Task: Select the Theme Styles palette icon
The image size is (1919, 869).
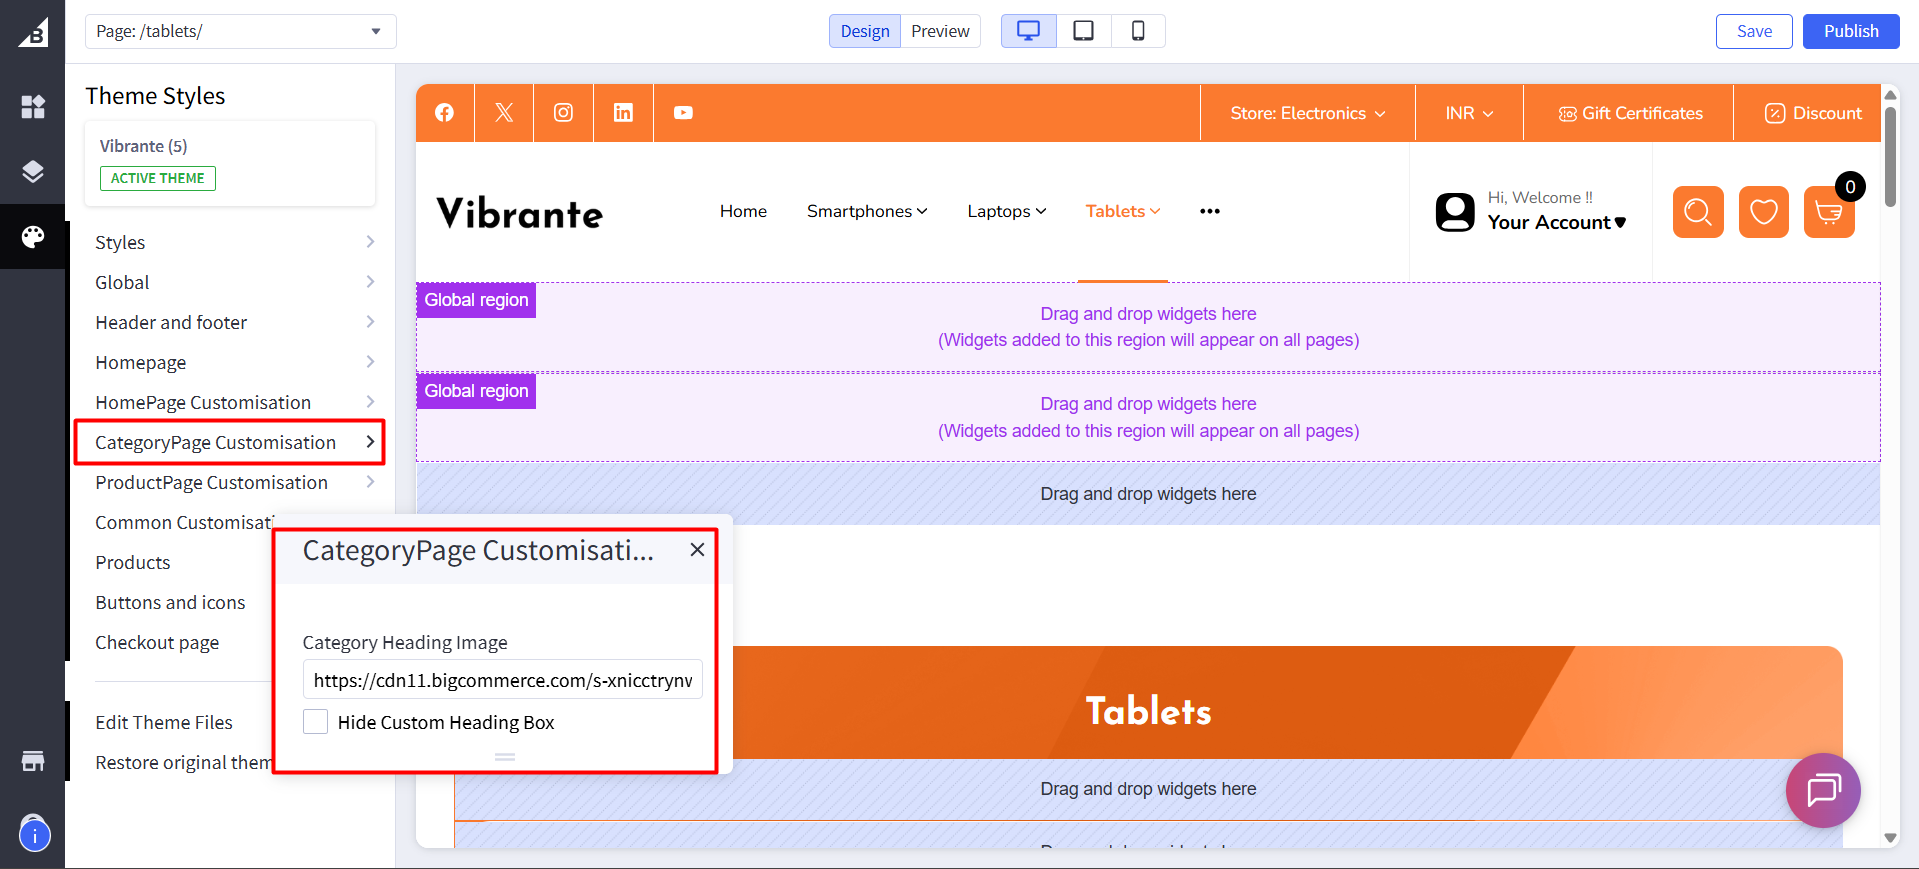Action: 33,236
